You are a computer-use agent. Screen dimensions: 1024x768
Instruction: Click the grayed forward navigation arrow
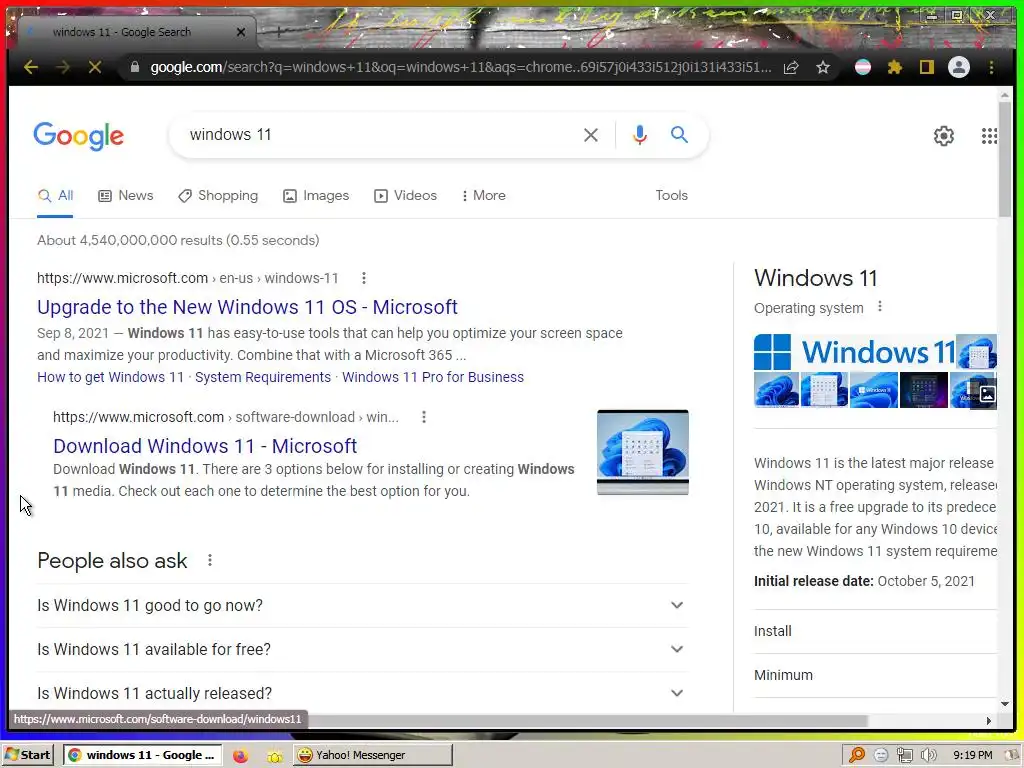[x=63, y=67]
